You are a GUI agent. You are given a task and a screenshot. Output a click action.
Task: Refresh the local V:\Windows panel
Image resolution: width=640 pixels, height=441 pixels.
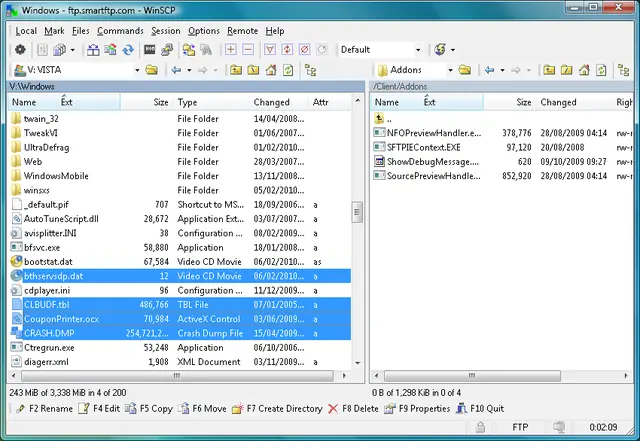(288, 70)
